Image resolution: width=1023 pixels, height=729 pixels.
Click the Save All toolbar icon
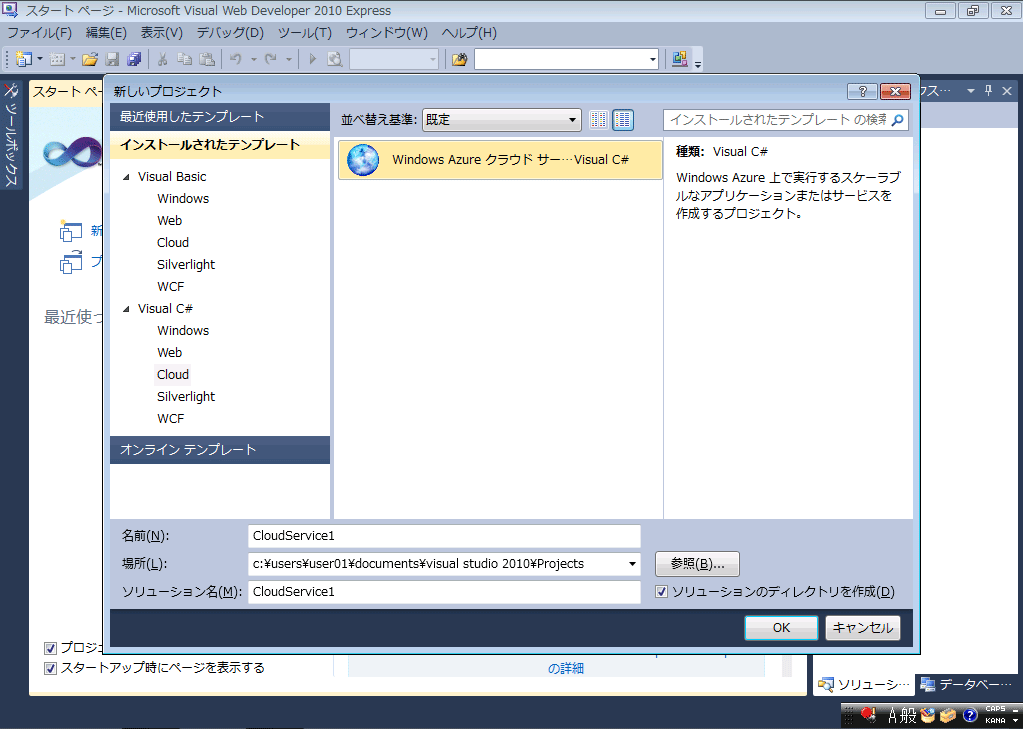pyautogui.click(x=134, y=59)
